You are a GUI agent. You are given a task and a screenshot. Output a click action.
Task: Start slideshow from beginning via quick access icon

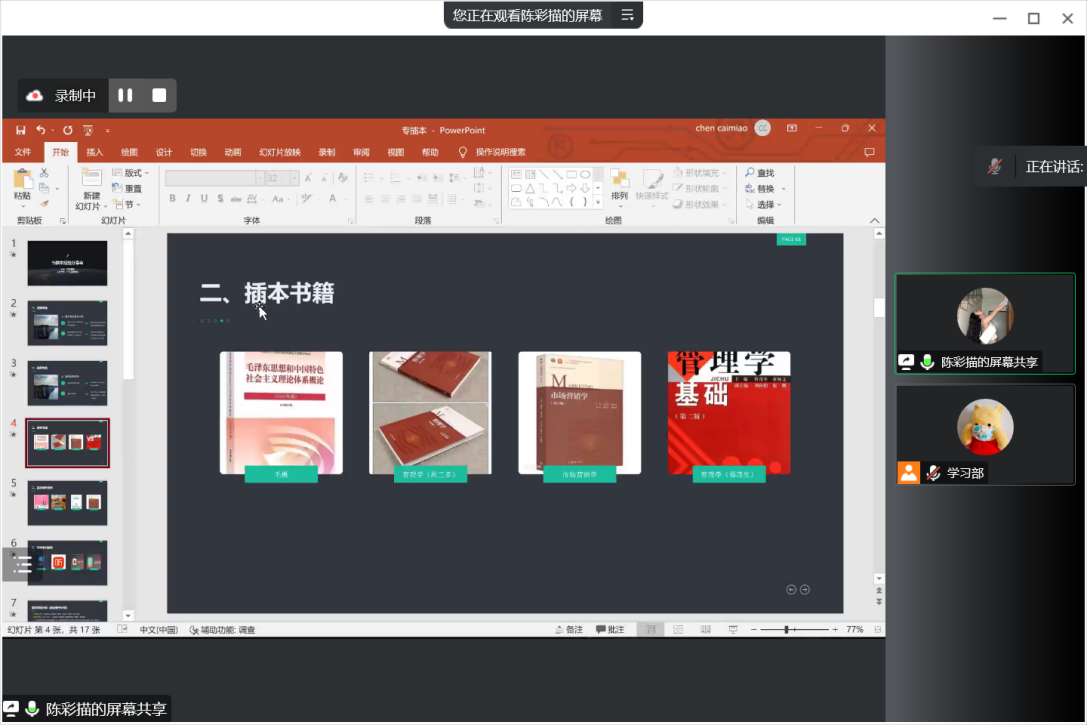point(88,130)
